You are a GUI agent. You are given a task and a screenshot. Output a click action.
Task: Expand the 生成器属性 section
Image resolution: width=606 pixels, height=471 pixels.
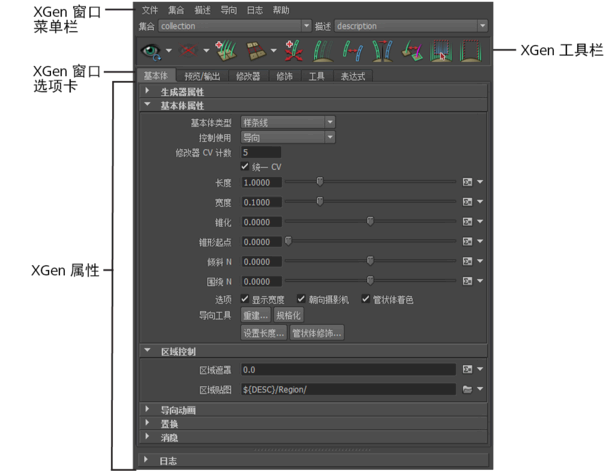(313, 92)
